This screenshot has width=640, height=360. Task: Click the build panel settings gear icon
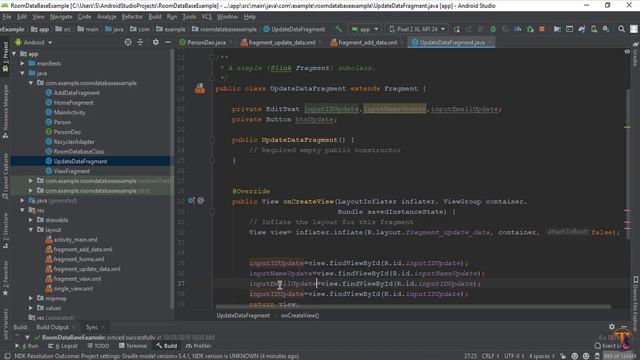[x=611, y=327]
